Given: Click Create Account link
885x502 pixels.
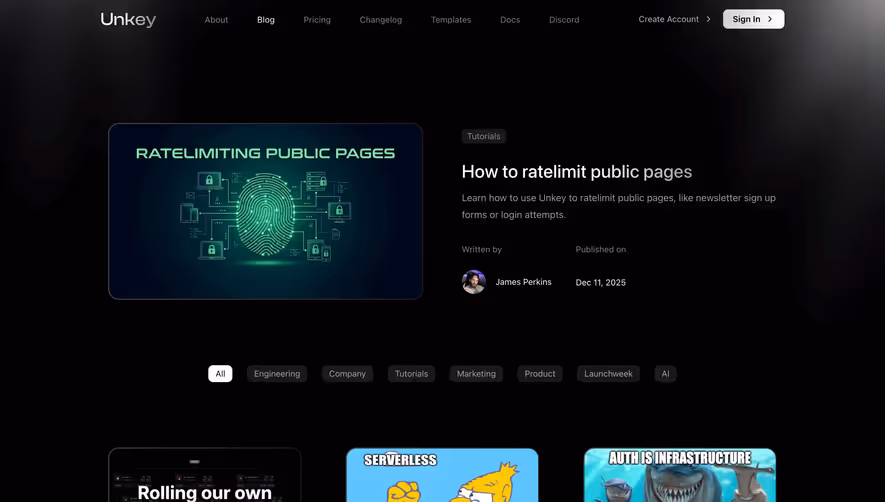Looking at the screenshot, I should 669,19.
